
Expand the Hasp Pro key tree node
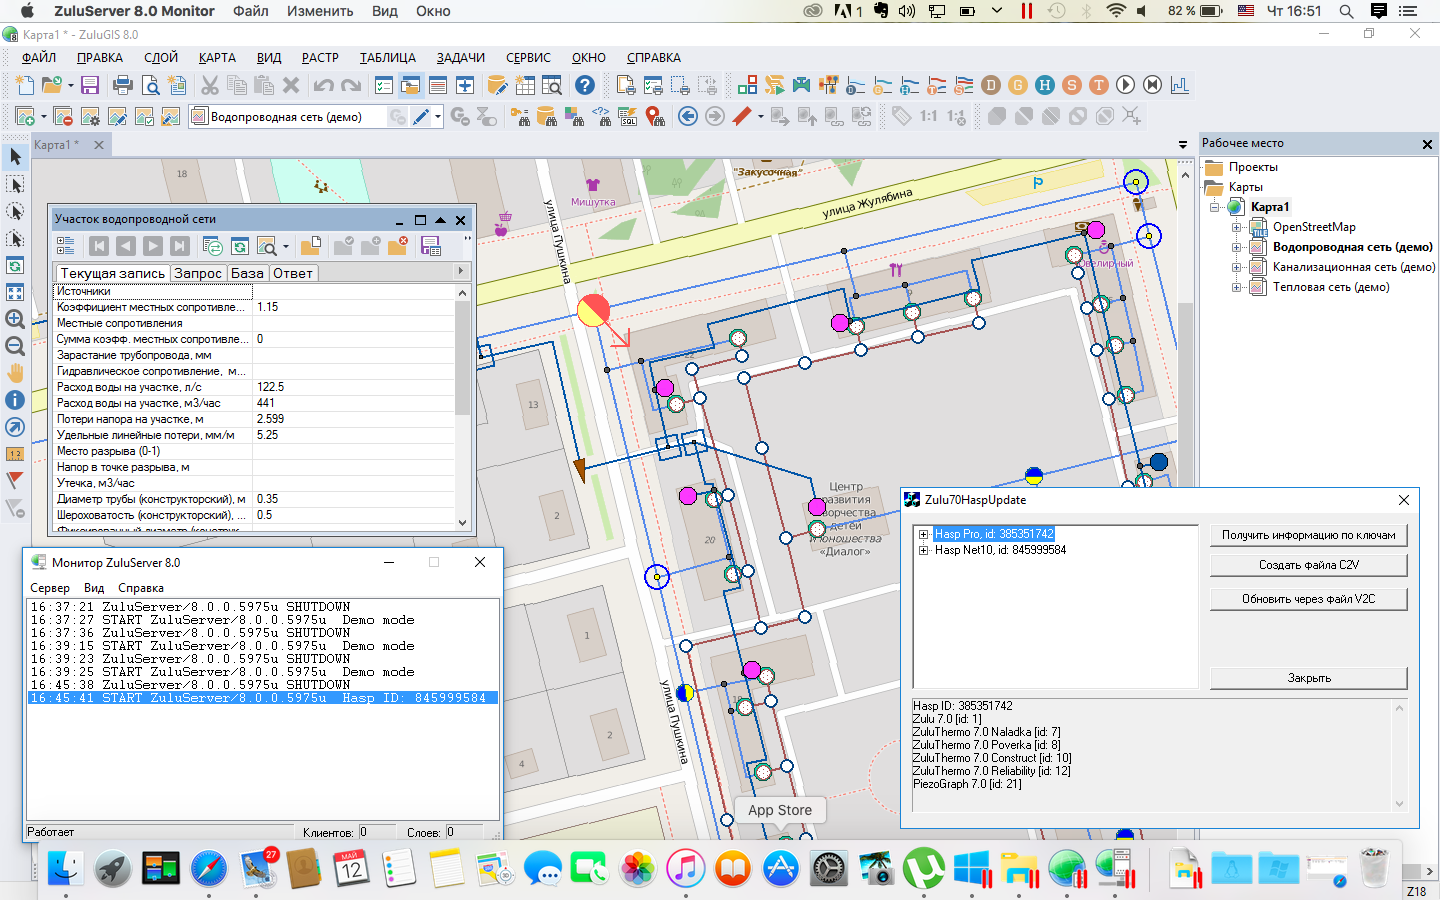[924, 534]
